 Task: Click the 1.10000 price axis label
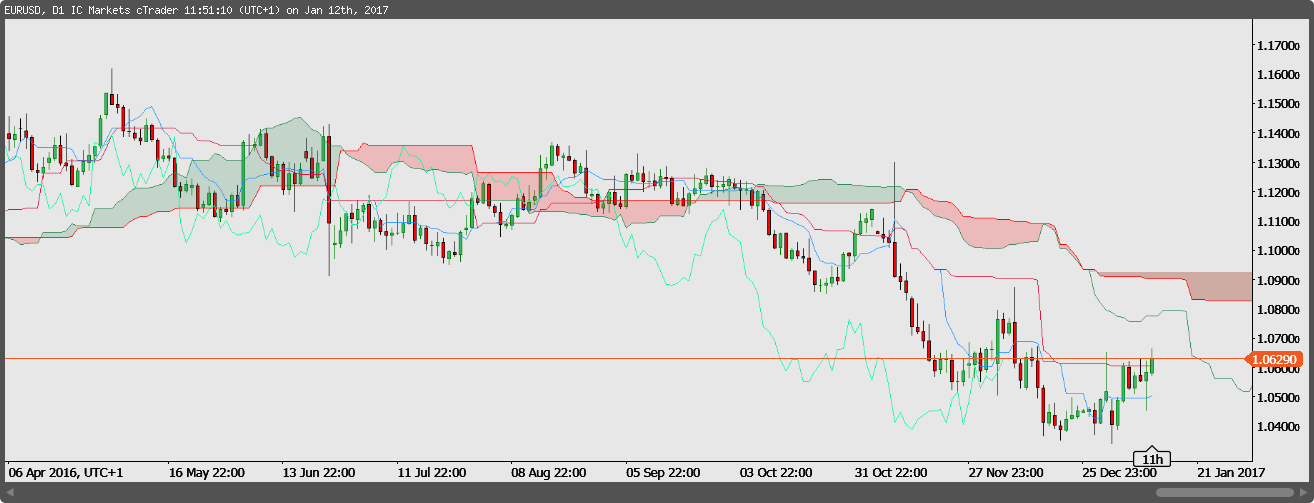pyautogui.click(x=1280, y=251)
